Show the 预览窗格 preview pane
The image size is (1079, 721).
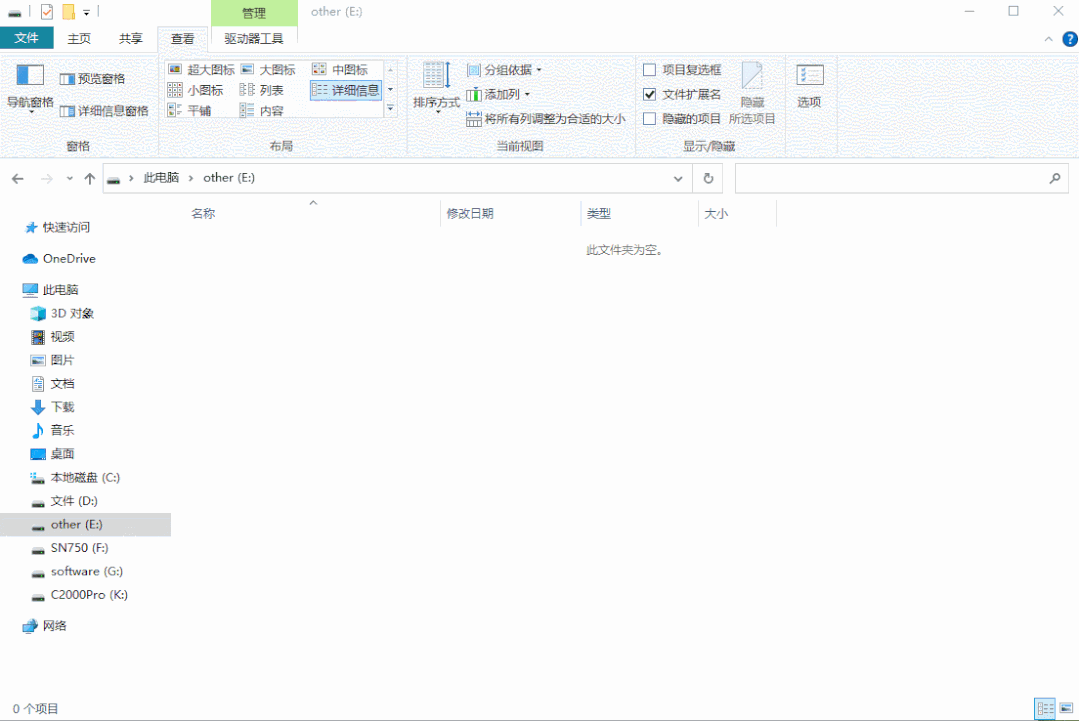(99, 78)
